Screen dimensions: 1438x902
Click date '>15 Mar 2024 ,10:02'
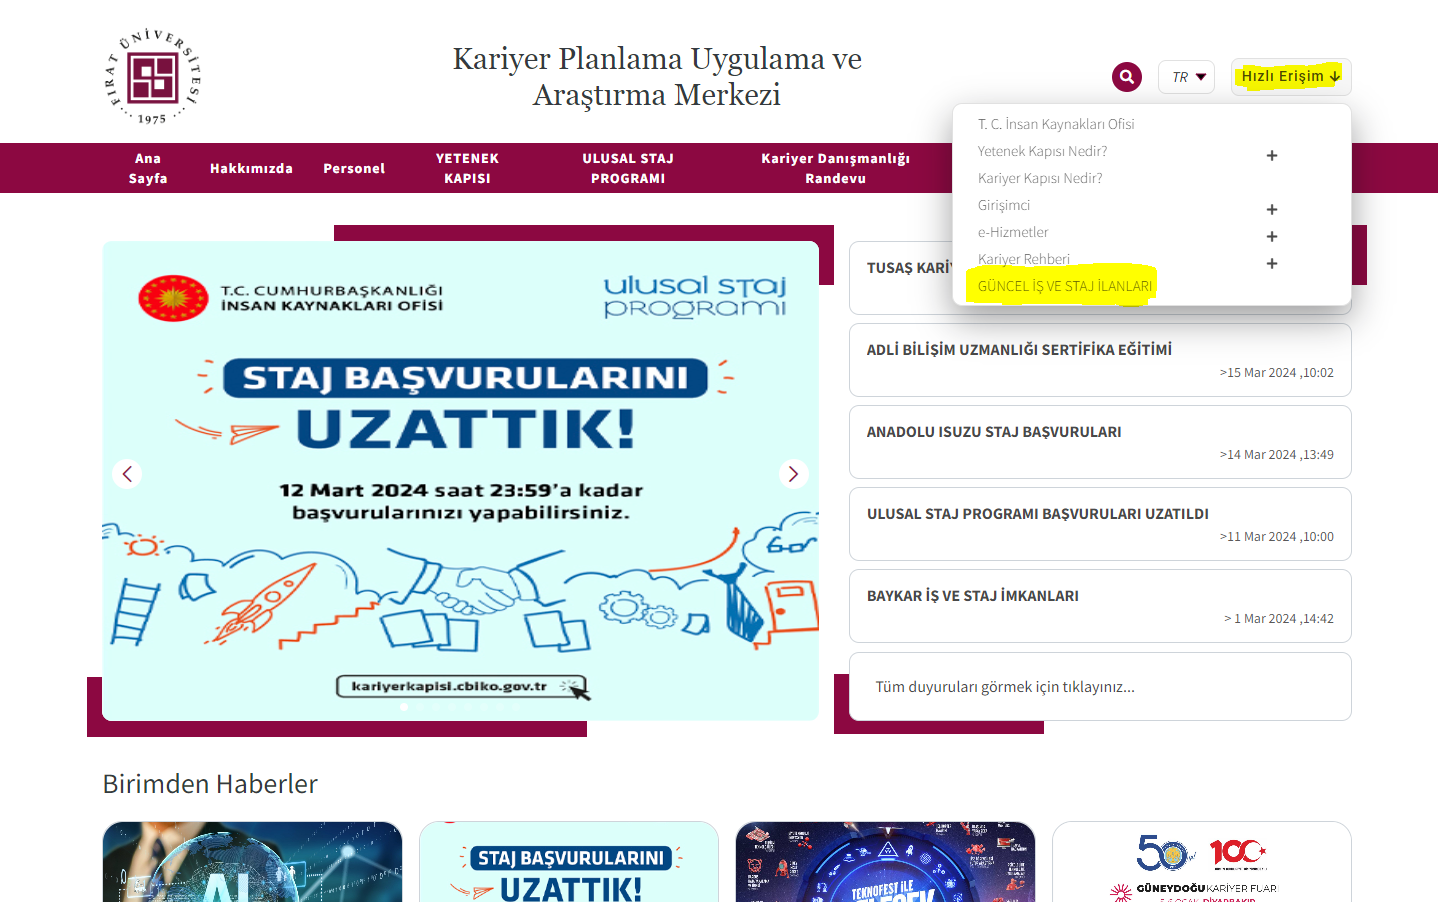(1277, 373)
